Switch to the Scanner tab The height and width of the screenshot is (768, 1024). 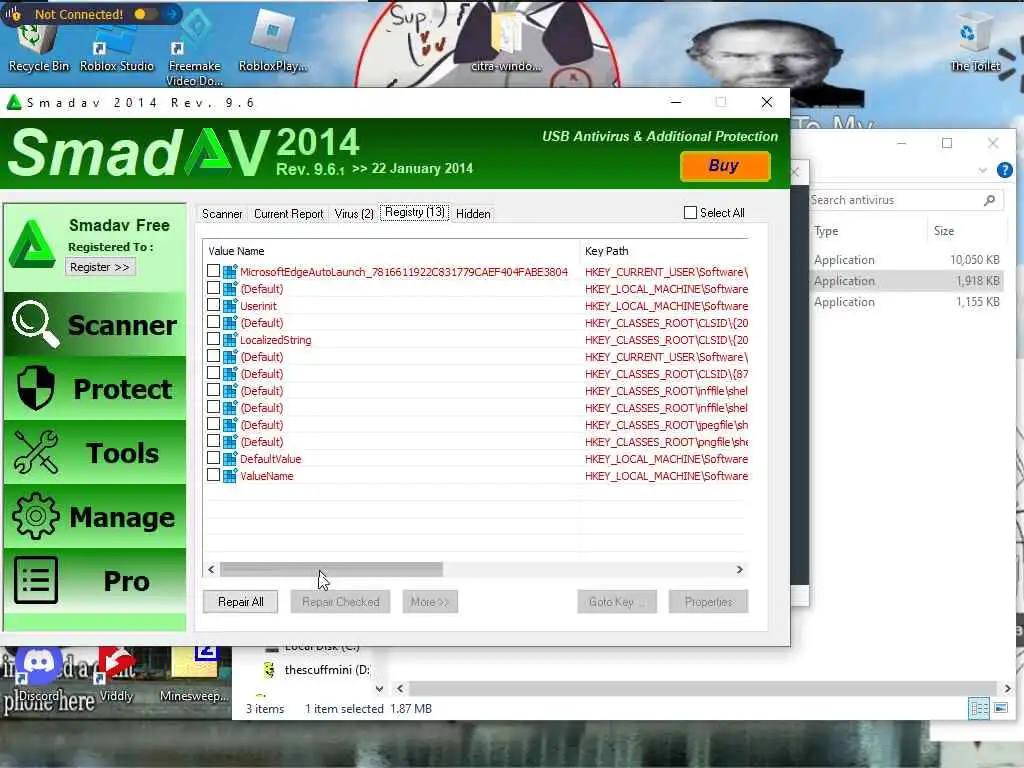222,214
